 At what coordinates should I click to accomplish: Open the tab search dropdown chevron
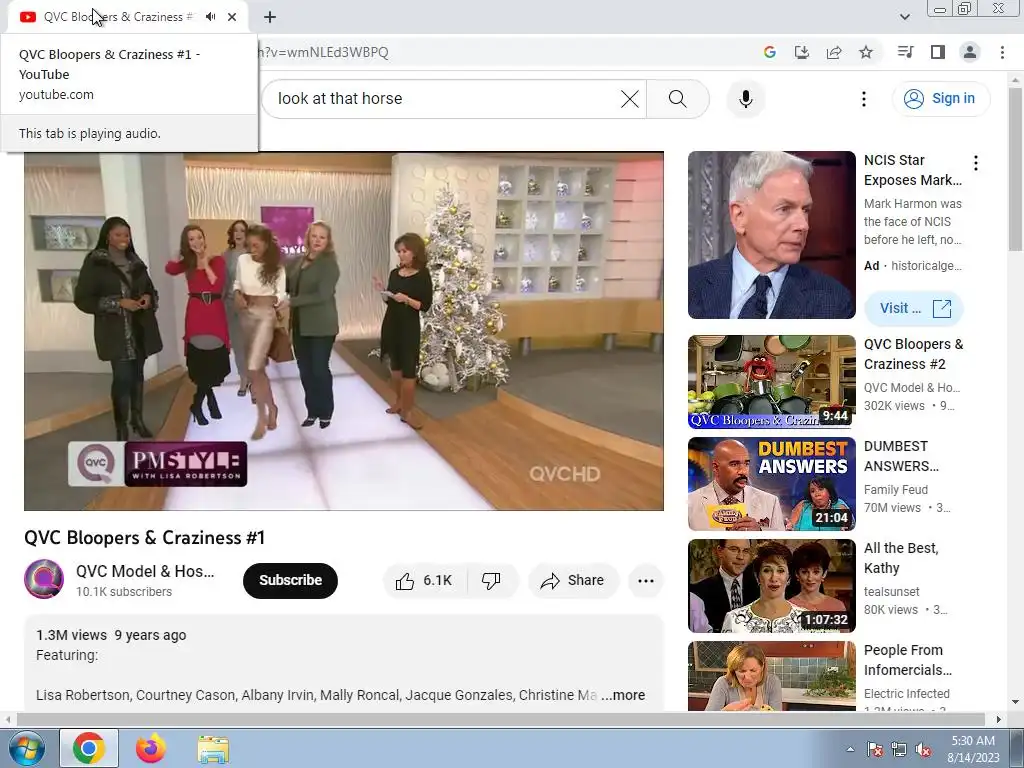904,17
